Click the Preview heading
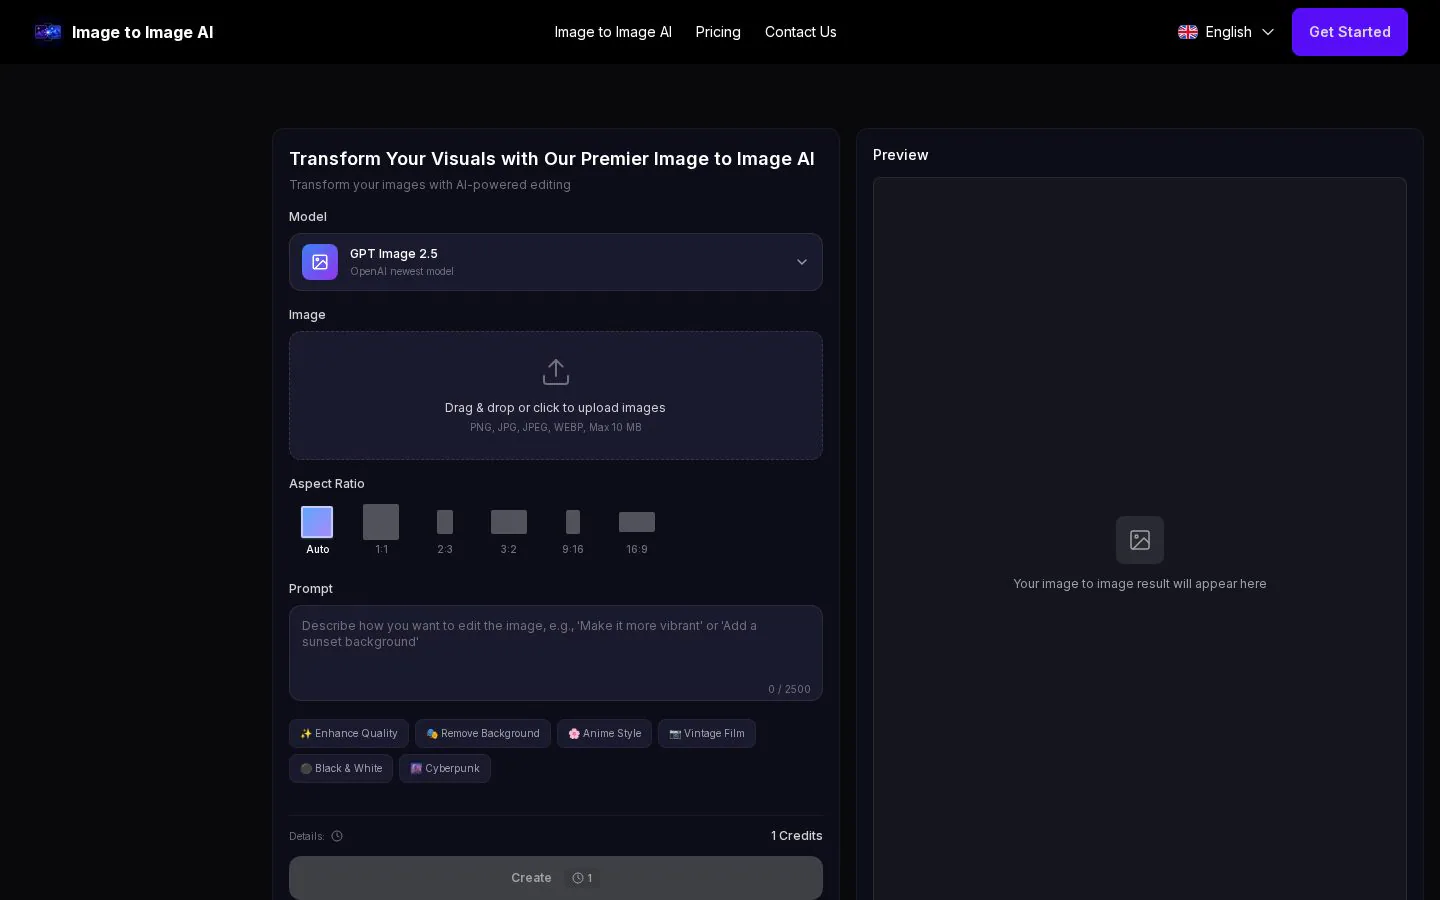This screenshot has height=900, width=1440. point(901,155)
